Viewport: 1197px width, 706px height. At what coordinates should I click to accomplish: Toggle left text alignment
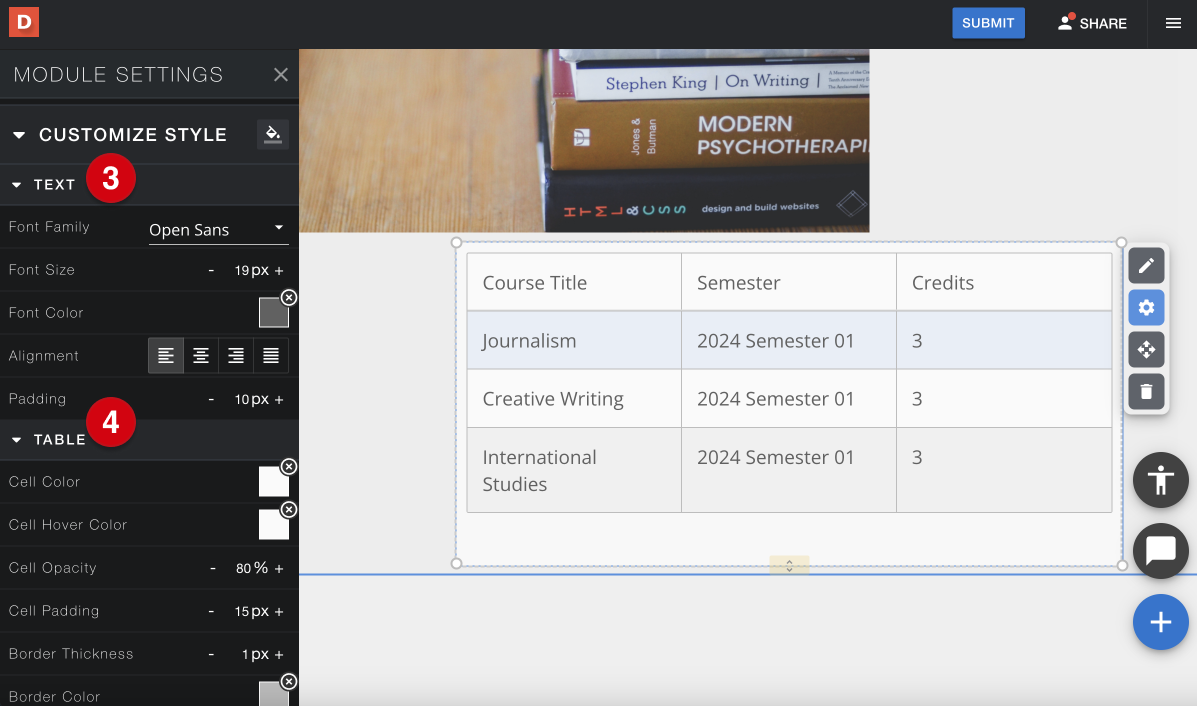[x=166, y=355]
